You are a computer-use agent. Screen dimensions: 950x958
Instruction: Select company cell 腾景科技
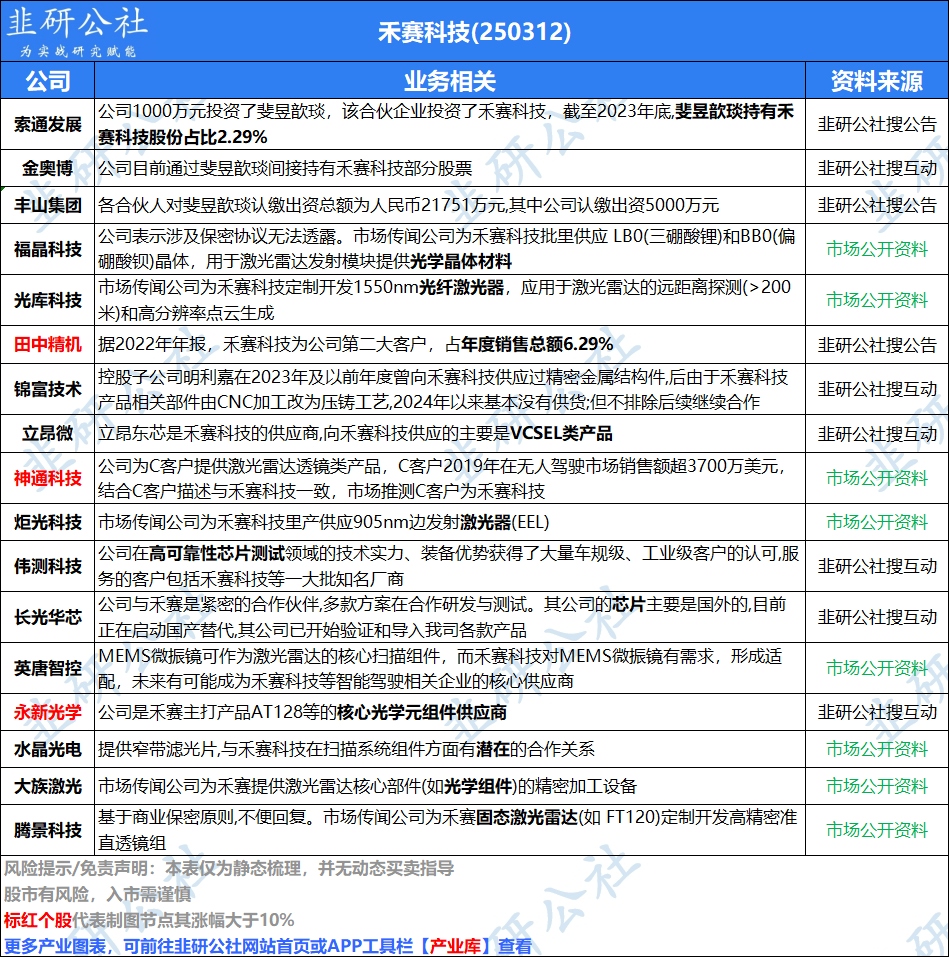pos(48,830)
